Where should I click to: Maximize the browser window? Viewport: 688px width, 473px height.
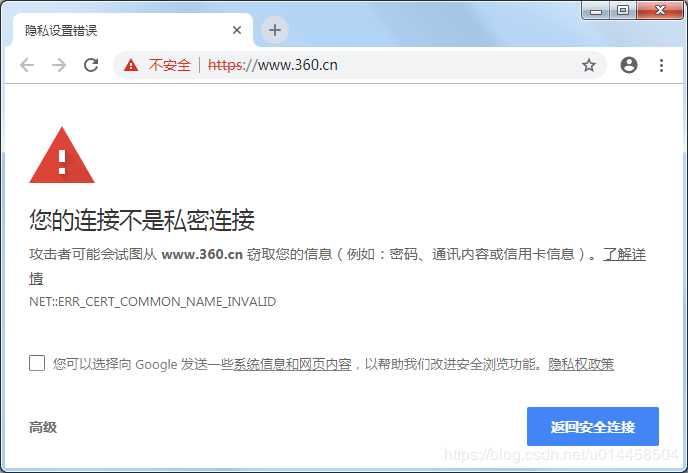pyautogui.click(x=623, y=11)
